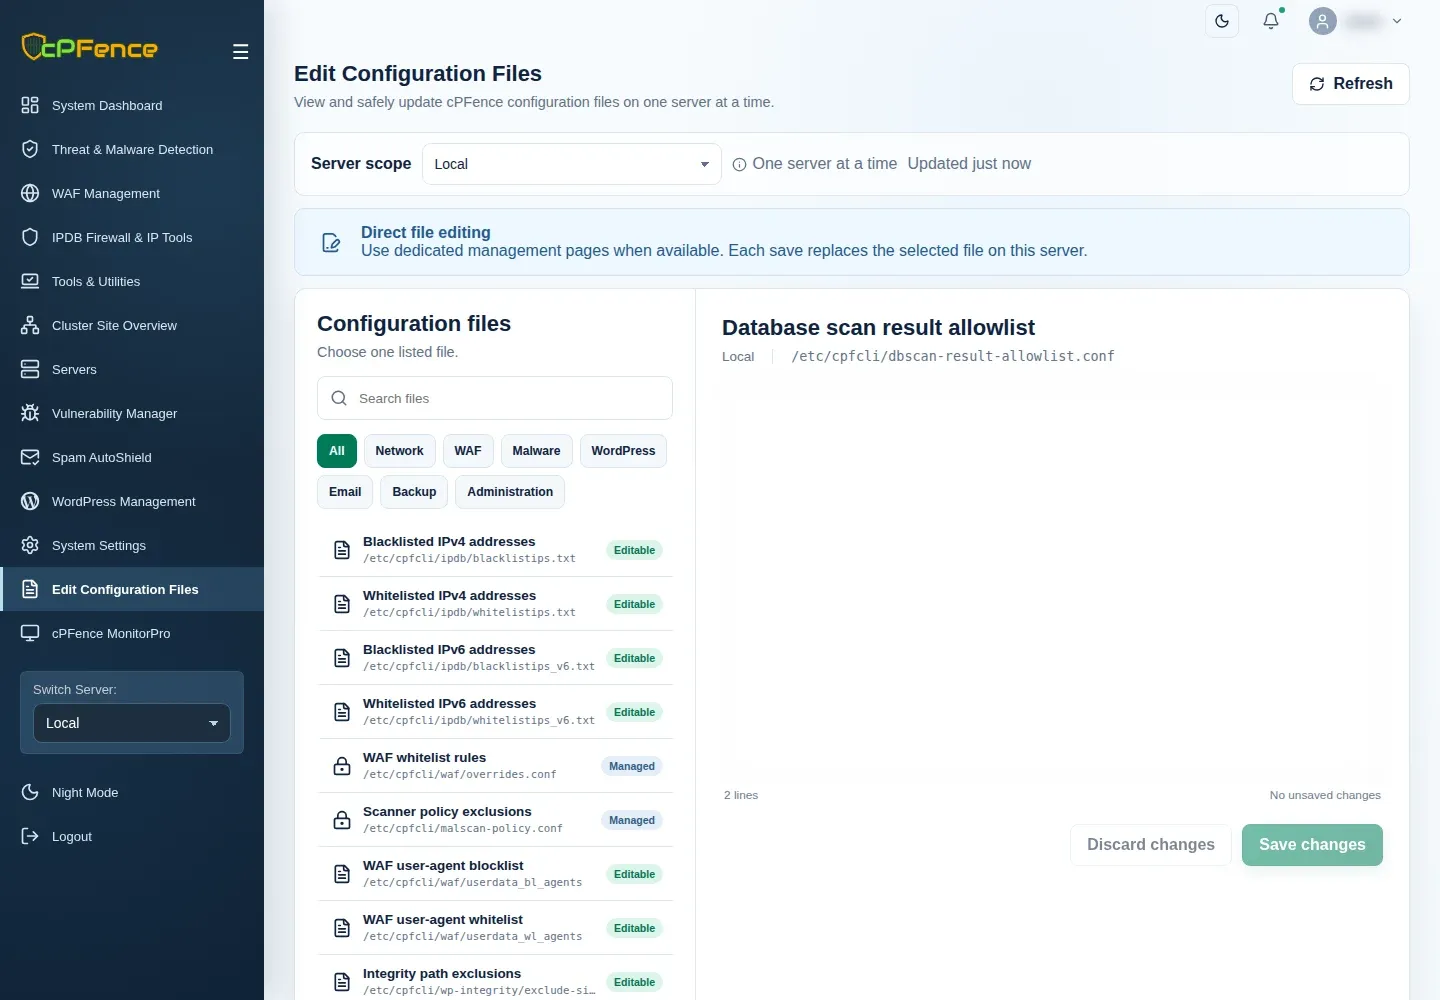Toggle Night Mode in the sidebar
This screenshot has height=1000, width=1440.
pos(132,792)
